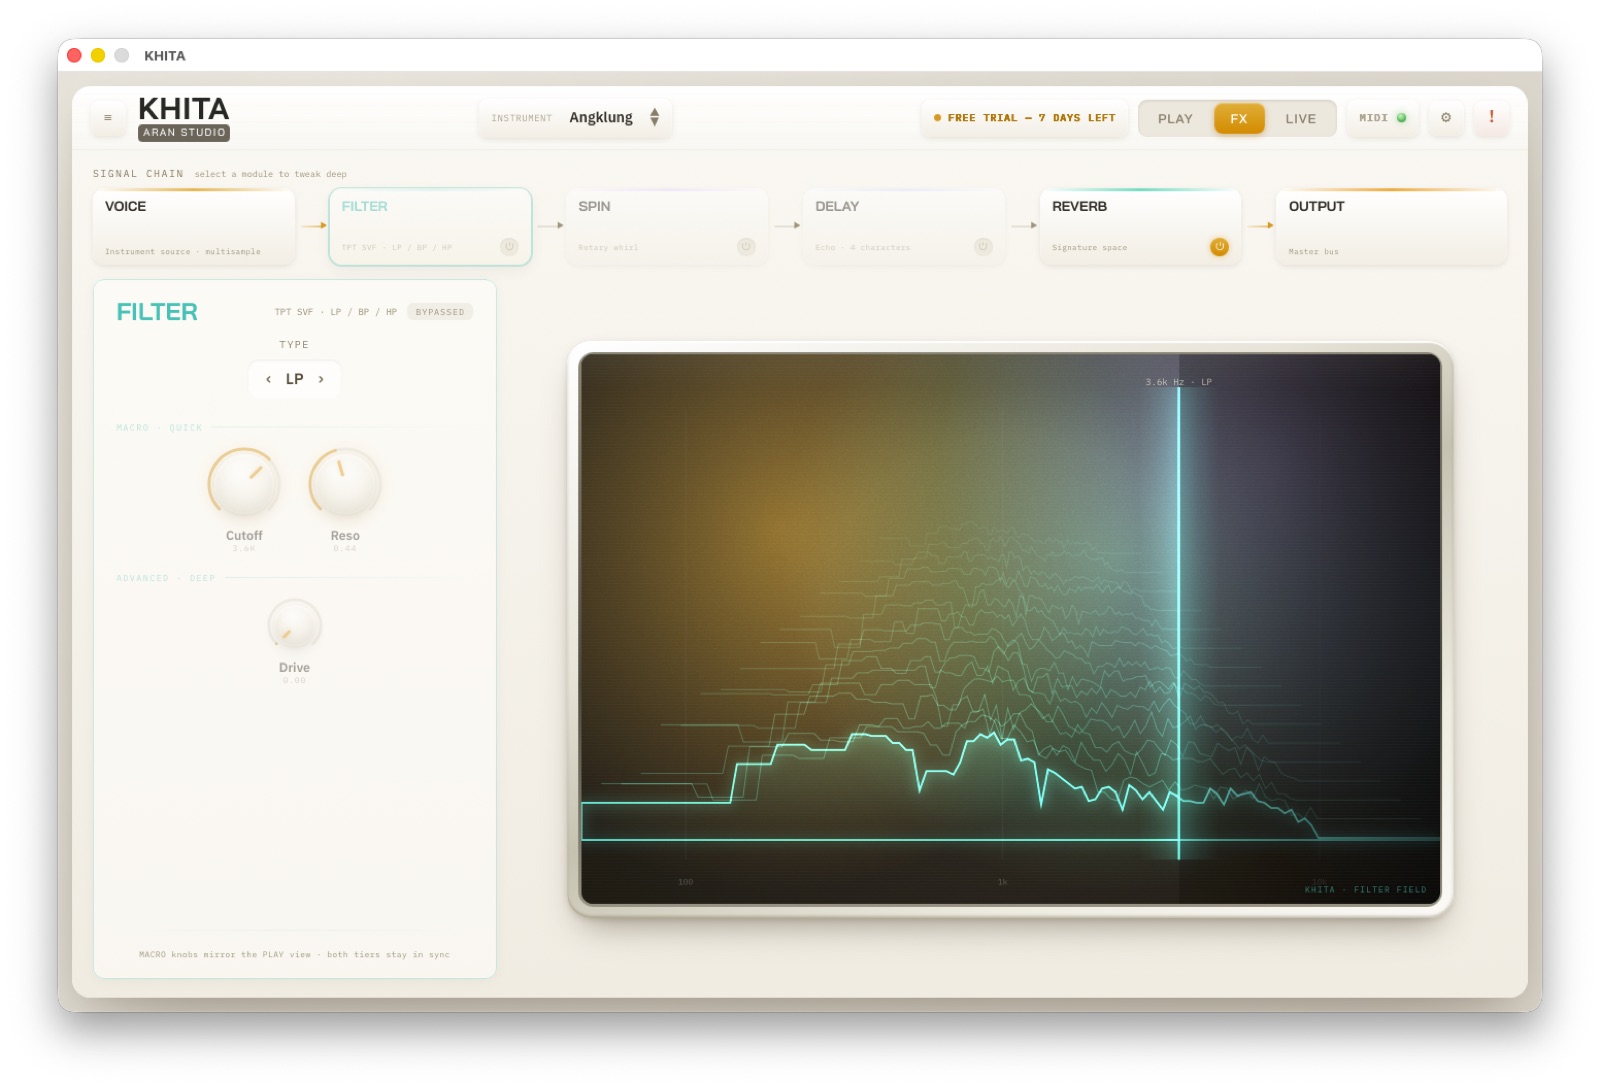1600x1088 pixels.
Task: Open the hamburger menu button
Action: tap(108, 118)
